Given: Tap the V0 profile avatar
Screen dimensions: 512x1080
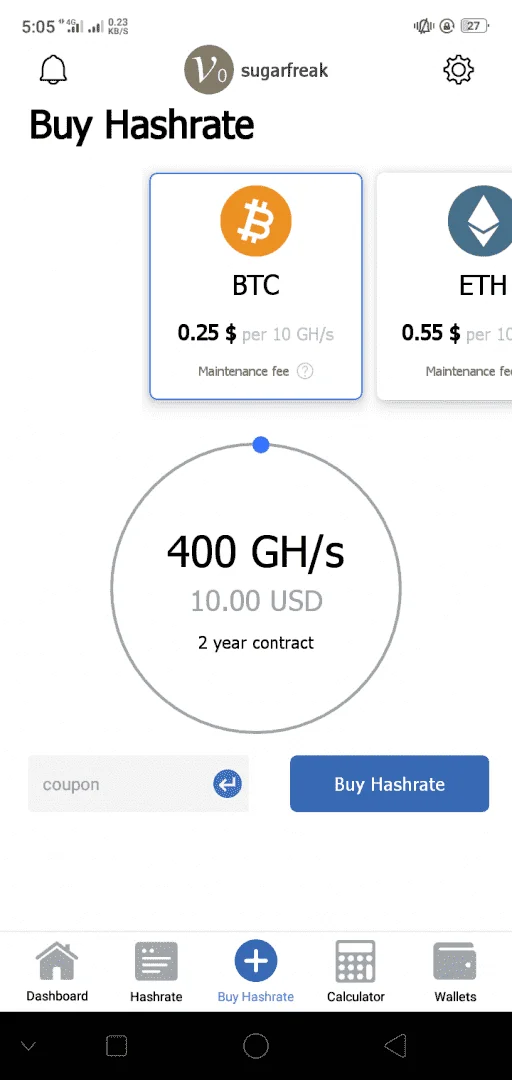Looking at the screenshot, I should (x=208, y=70).
